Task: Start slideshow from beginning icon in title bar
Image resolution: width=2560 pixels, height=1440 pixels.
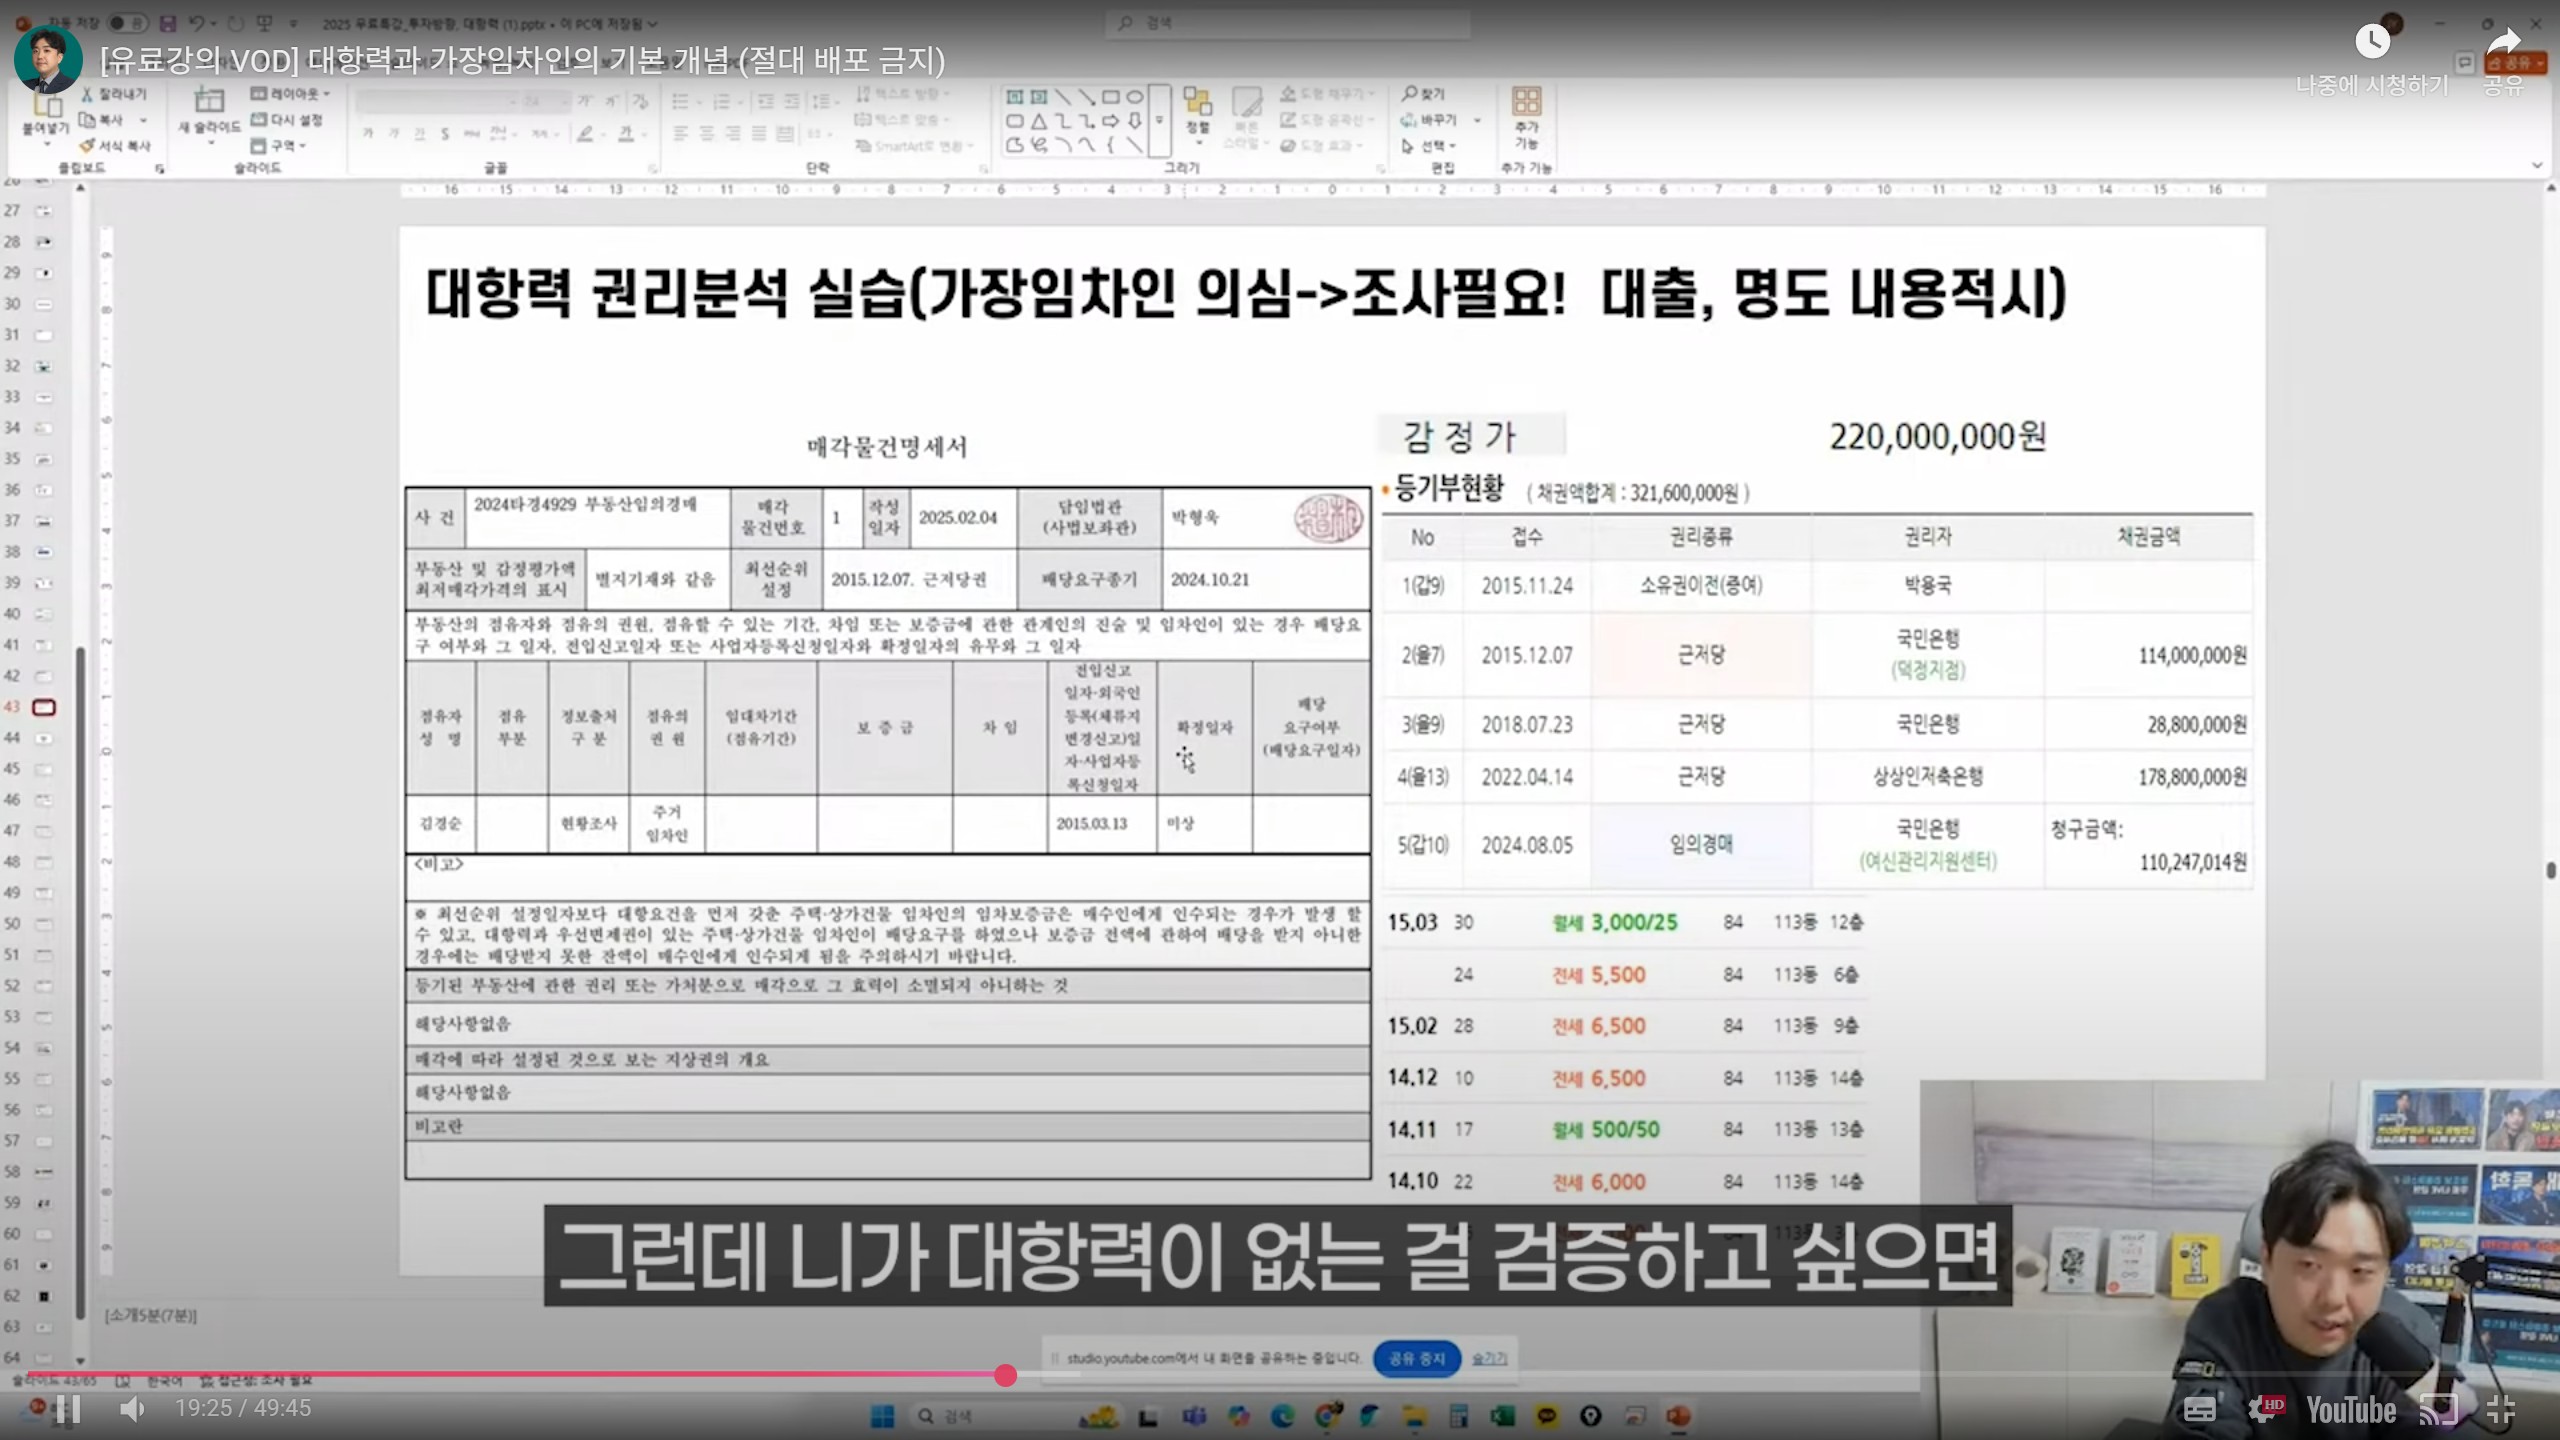Action: [x=264, y=22]
